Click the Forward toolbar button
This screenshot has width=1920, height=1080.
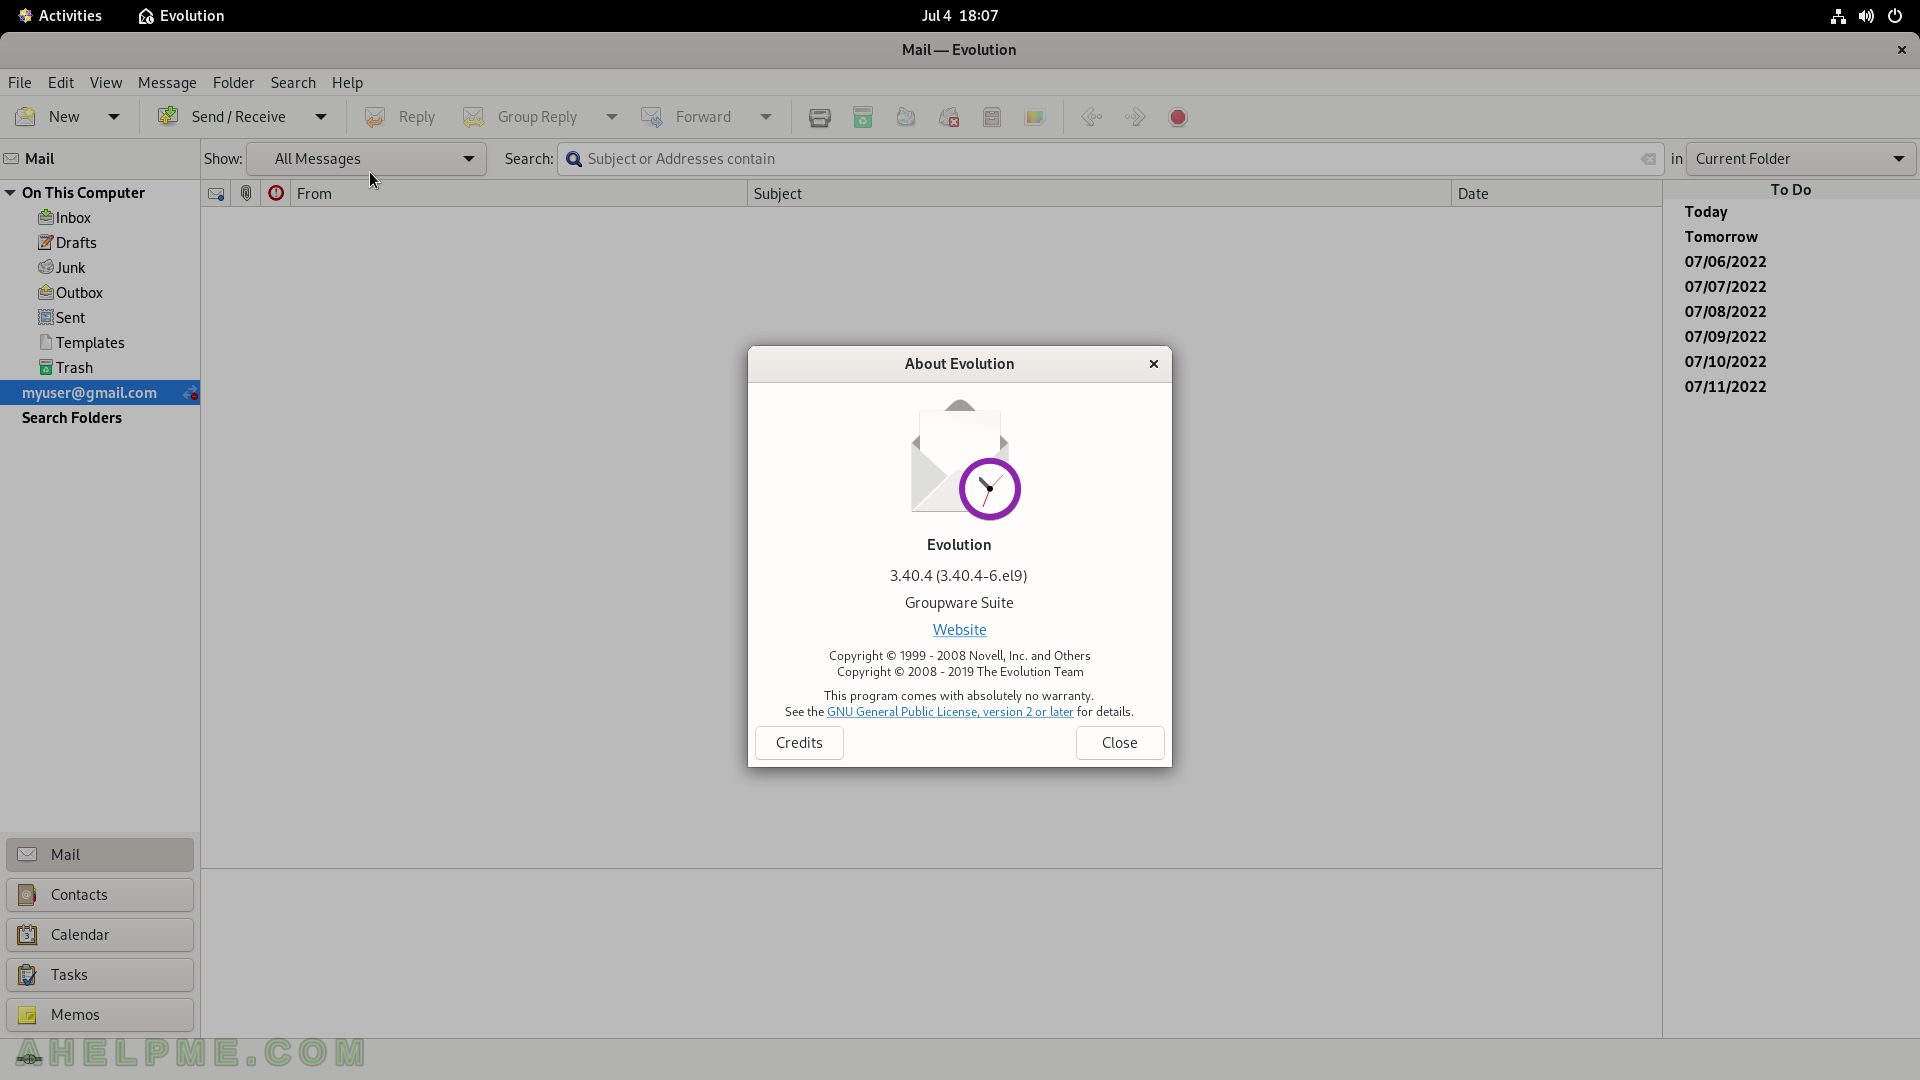pos(687,117)
